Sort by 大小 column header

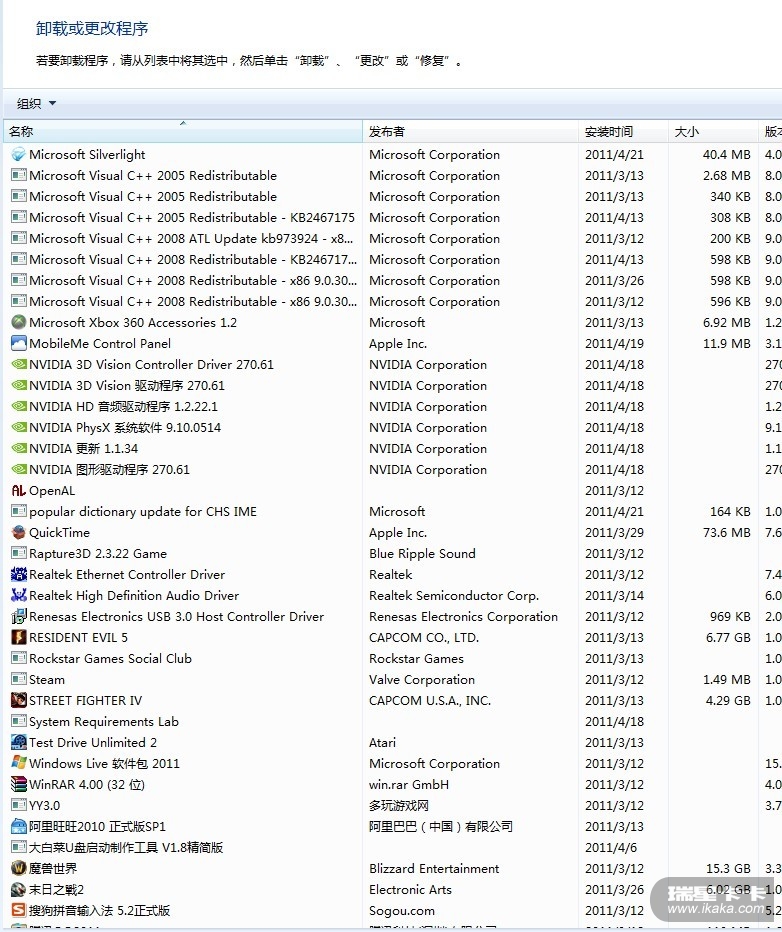713,131
